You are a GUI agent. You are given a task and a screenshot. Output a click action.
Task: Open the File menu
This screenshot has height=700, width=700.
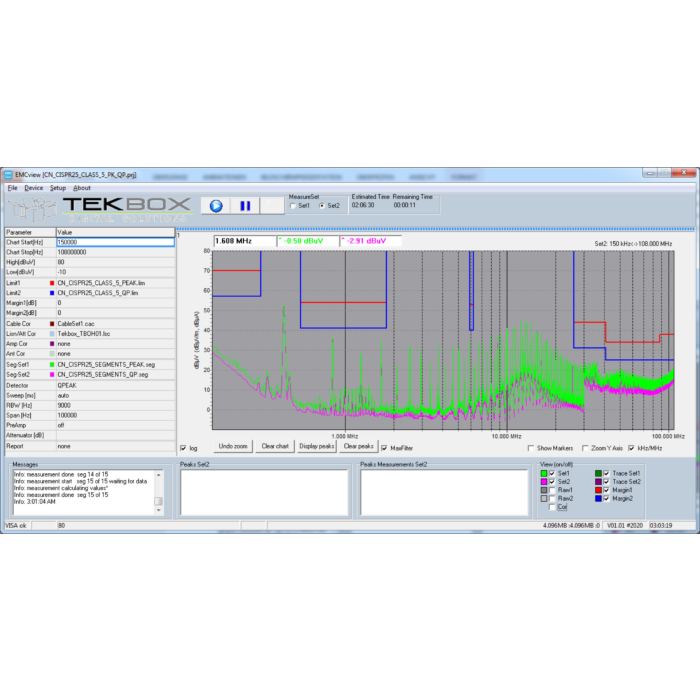click(13, 188)
